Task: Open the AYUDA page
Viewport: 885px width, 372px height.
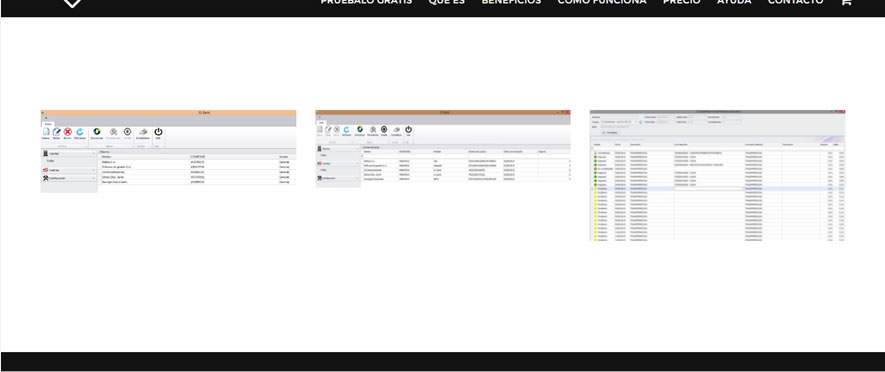Action: point(734,2)
